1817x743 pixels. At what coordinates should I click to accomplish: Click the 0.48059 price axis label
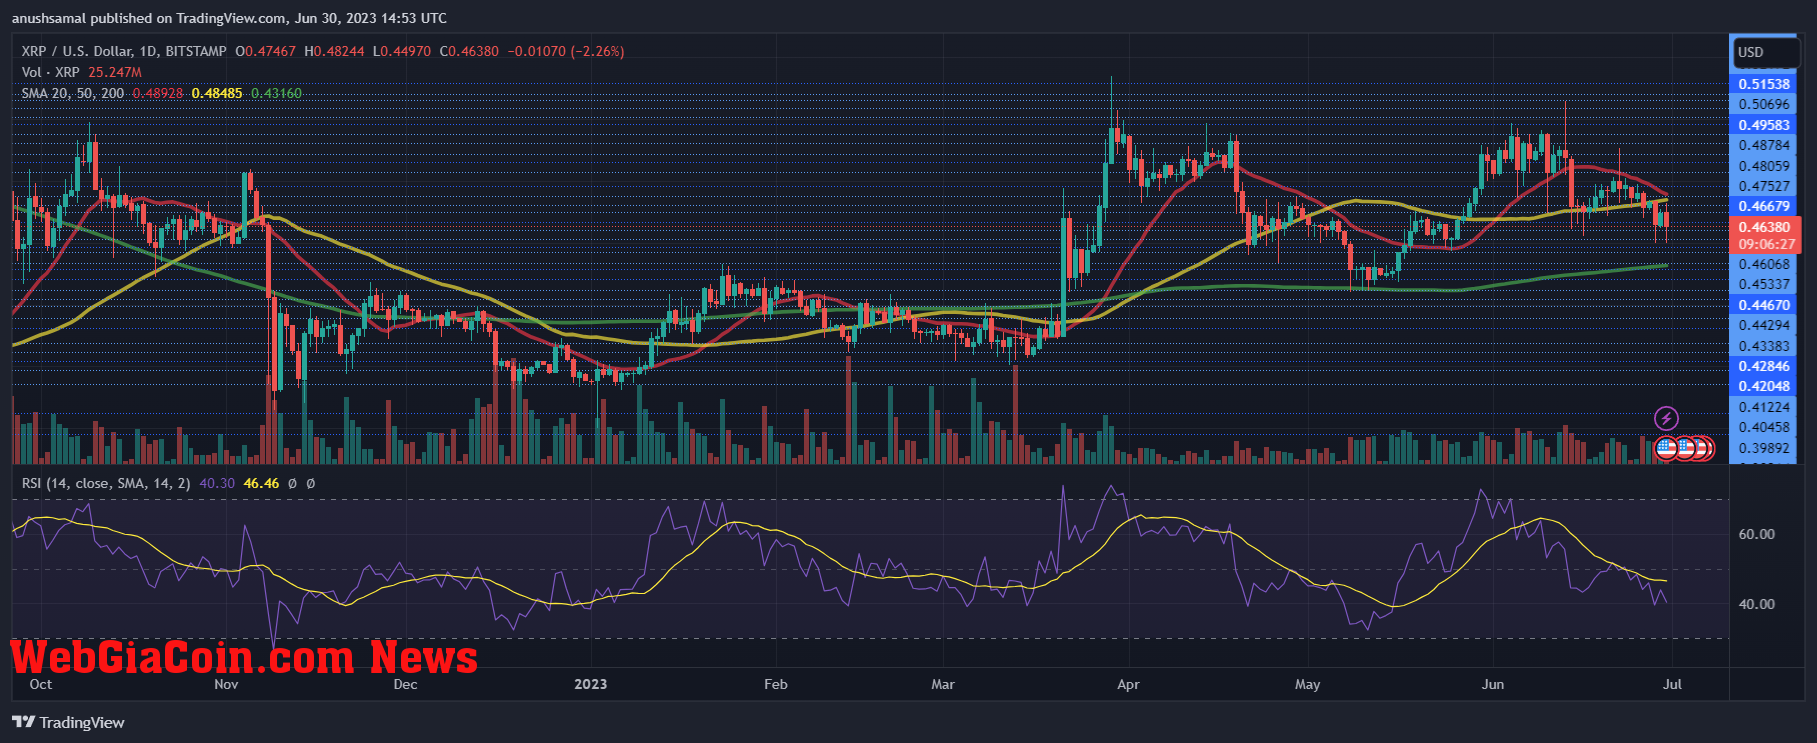[x=1764, y=166]
